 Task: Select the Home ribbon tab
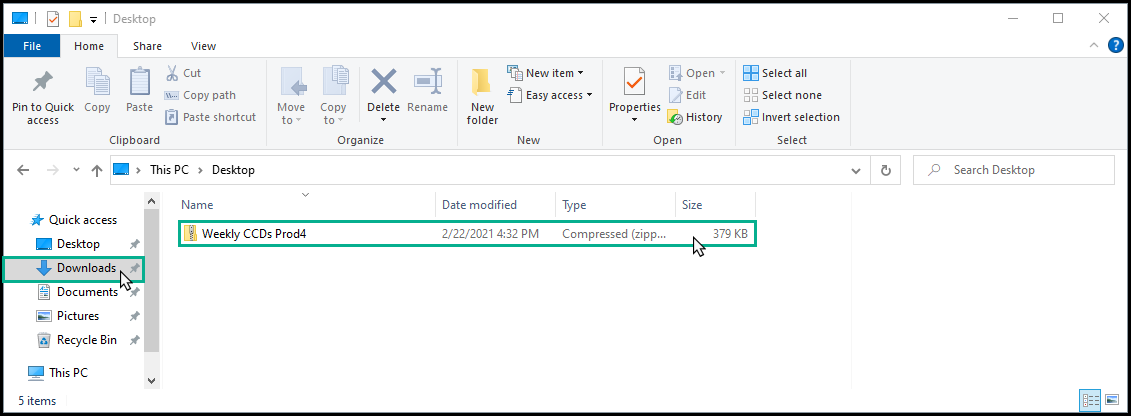coord(89,45)
